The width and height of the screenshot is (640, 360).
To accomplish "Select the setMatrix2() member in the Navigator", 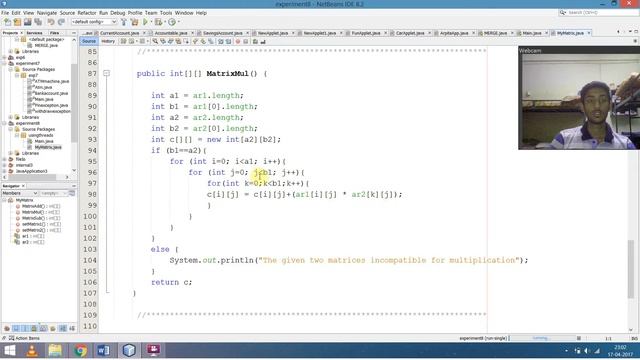I will tap(41, 230).
